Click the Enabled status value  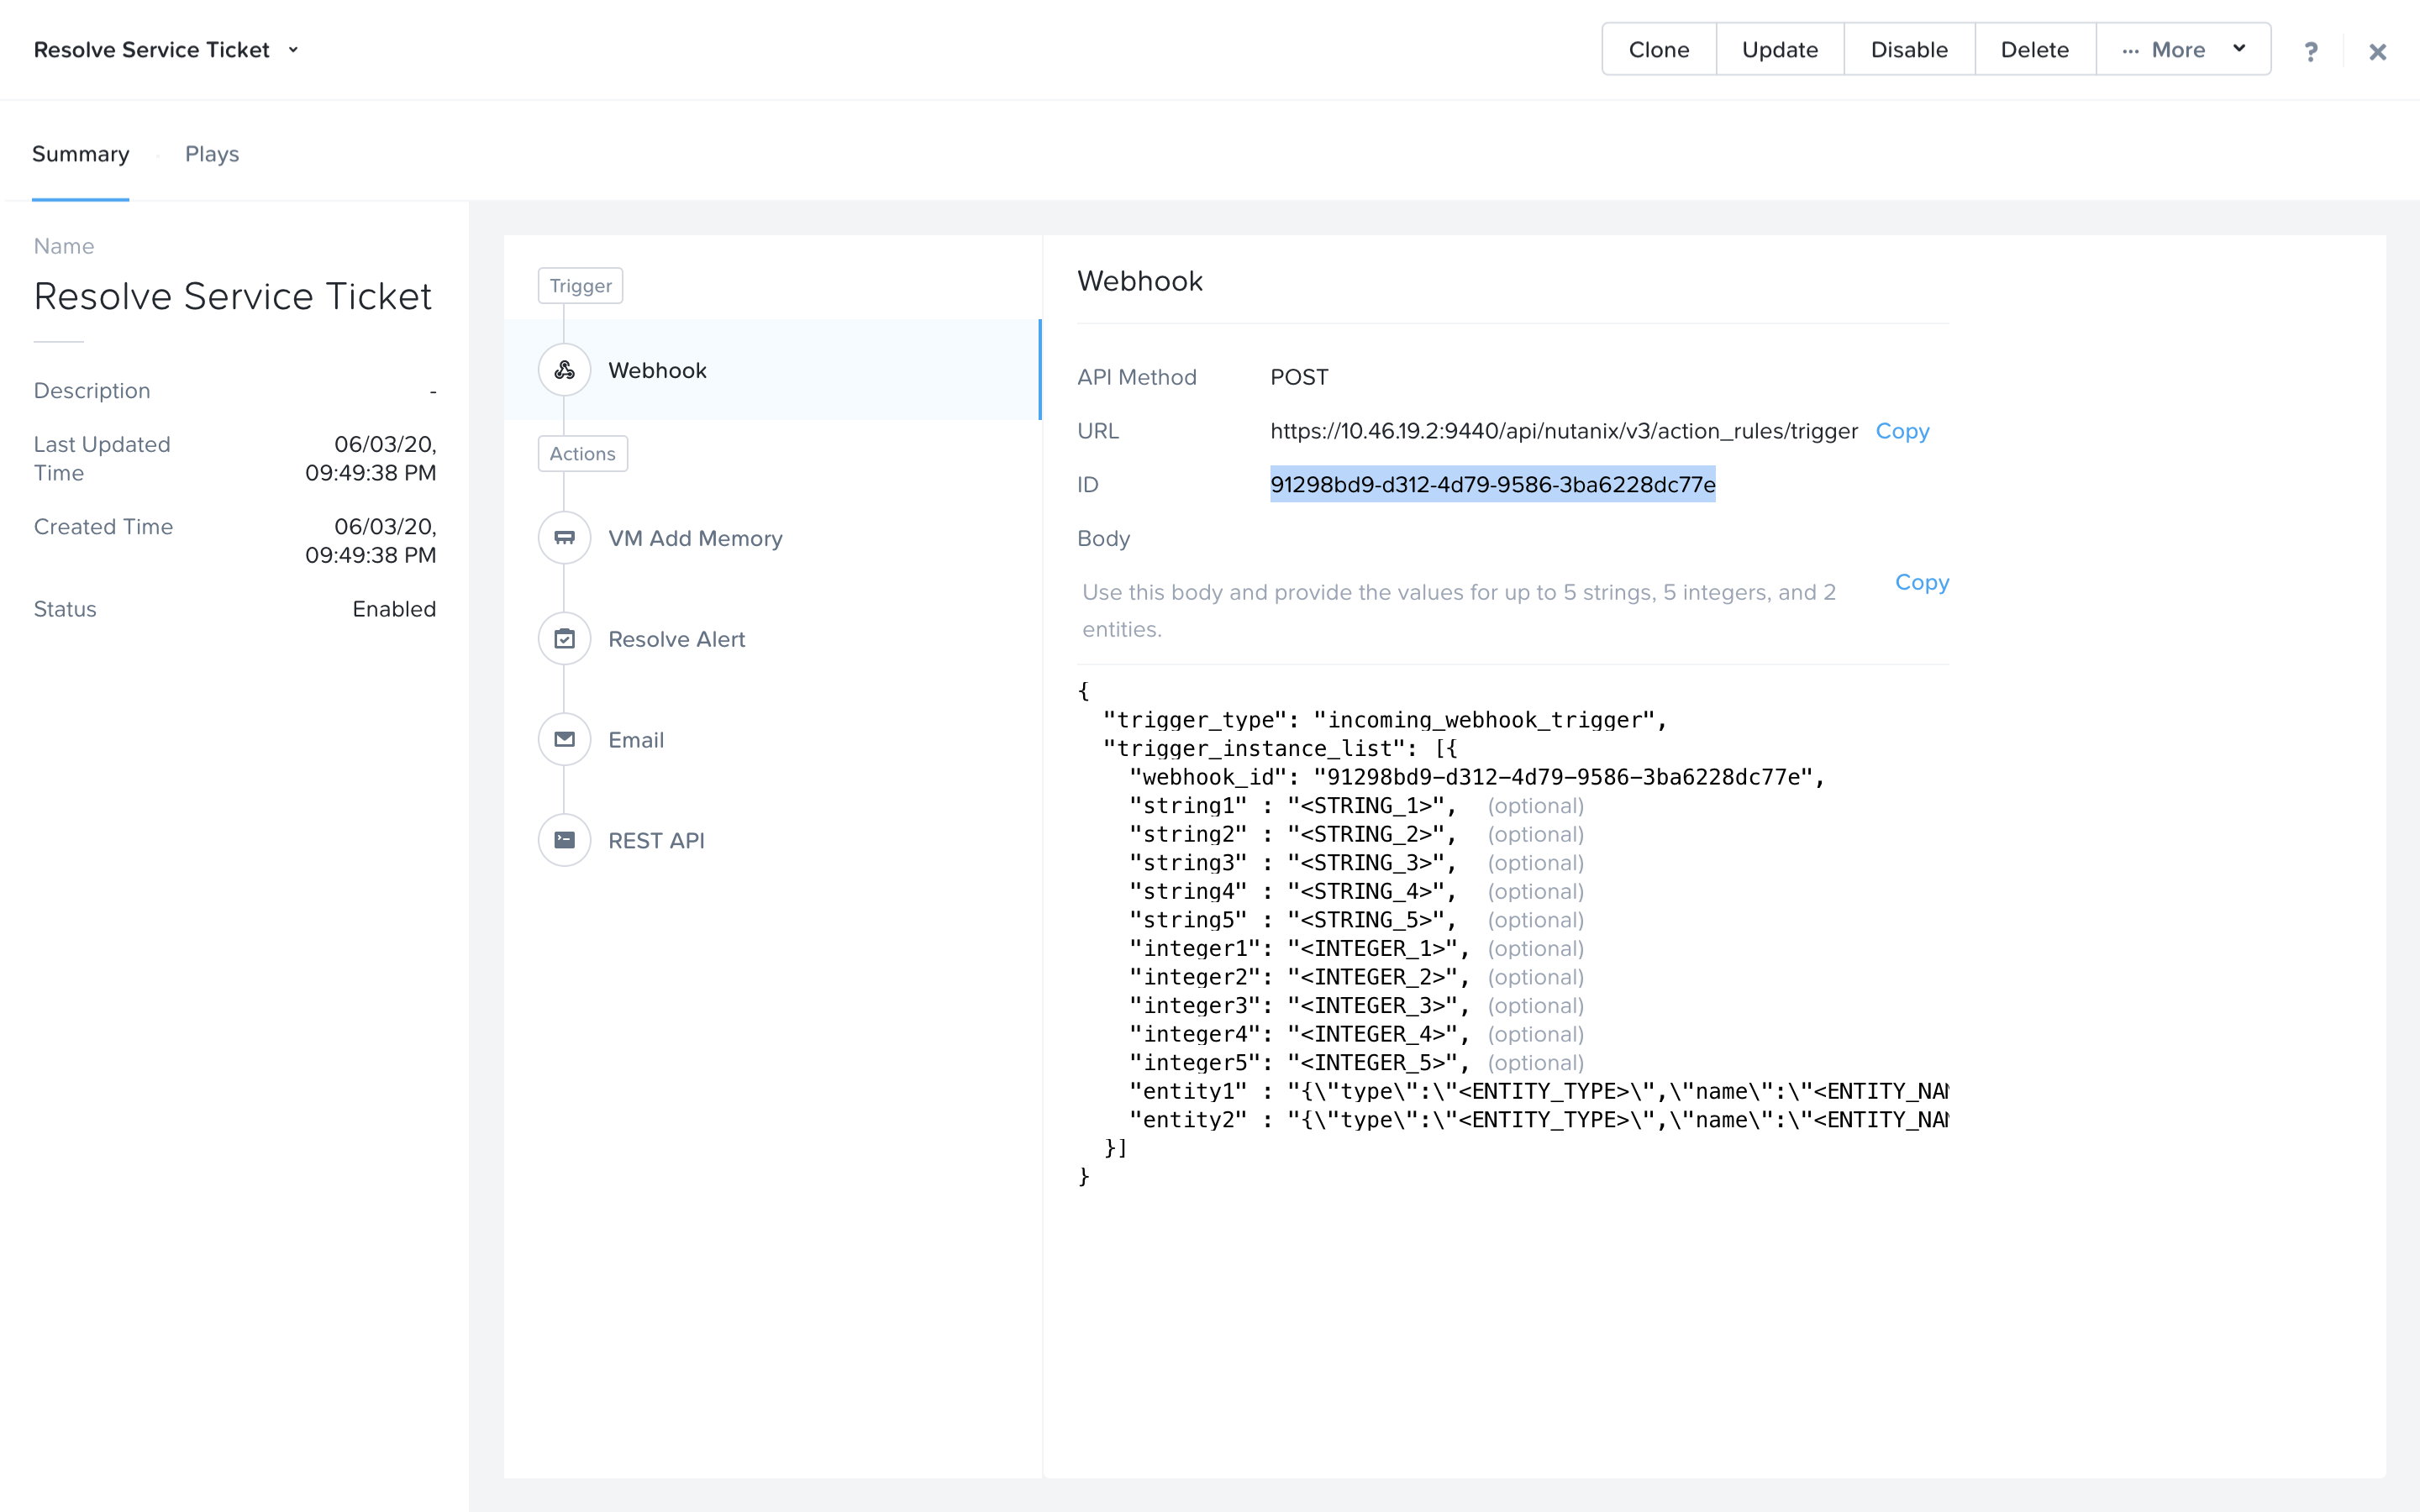pyautogui.click(x=394, y=609)
